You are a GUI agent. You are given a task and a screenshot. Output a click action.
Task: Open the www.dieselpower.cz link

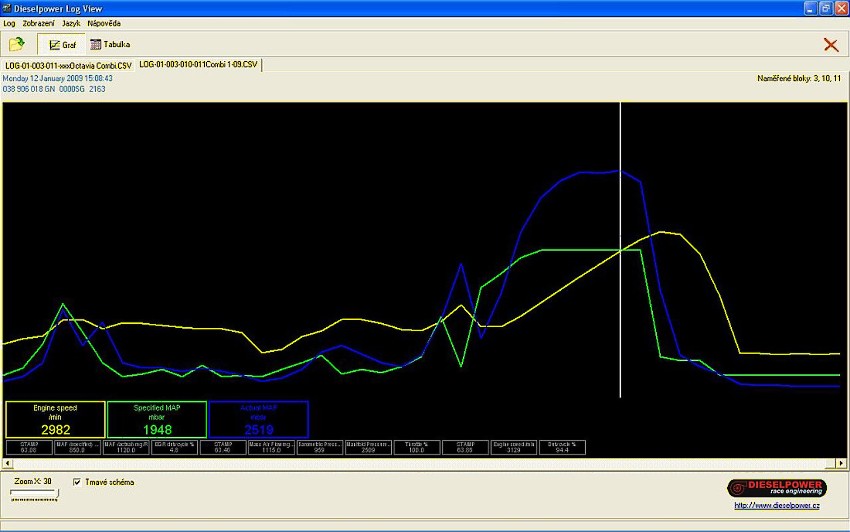(779, 505)
